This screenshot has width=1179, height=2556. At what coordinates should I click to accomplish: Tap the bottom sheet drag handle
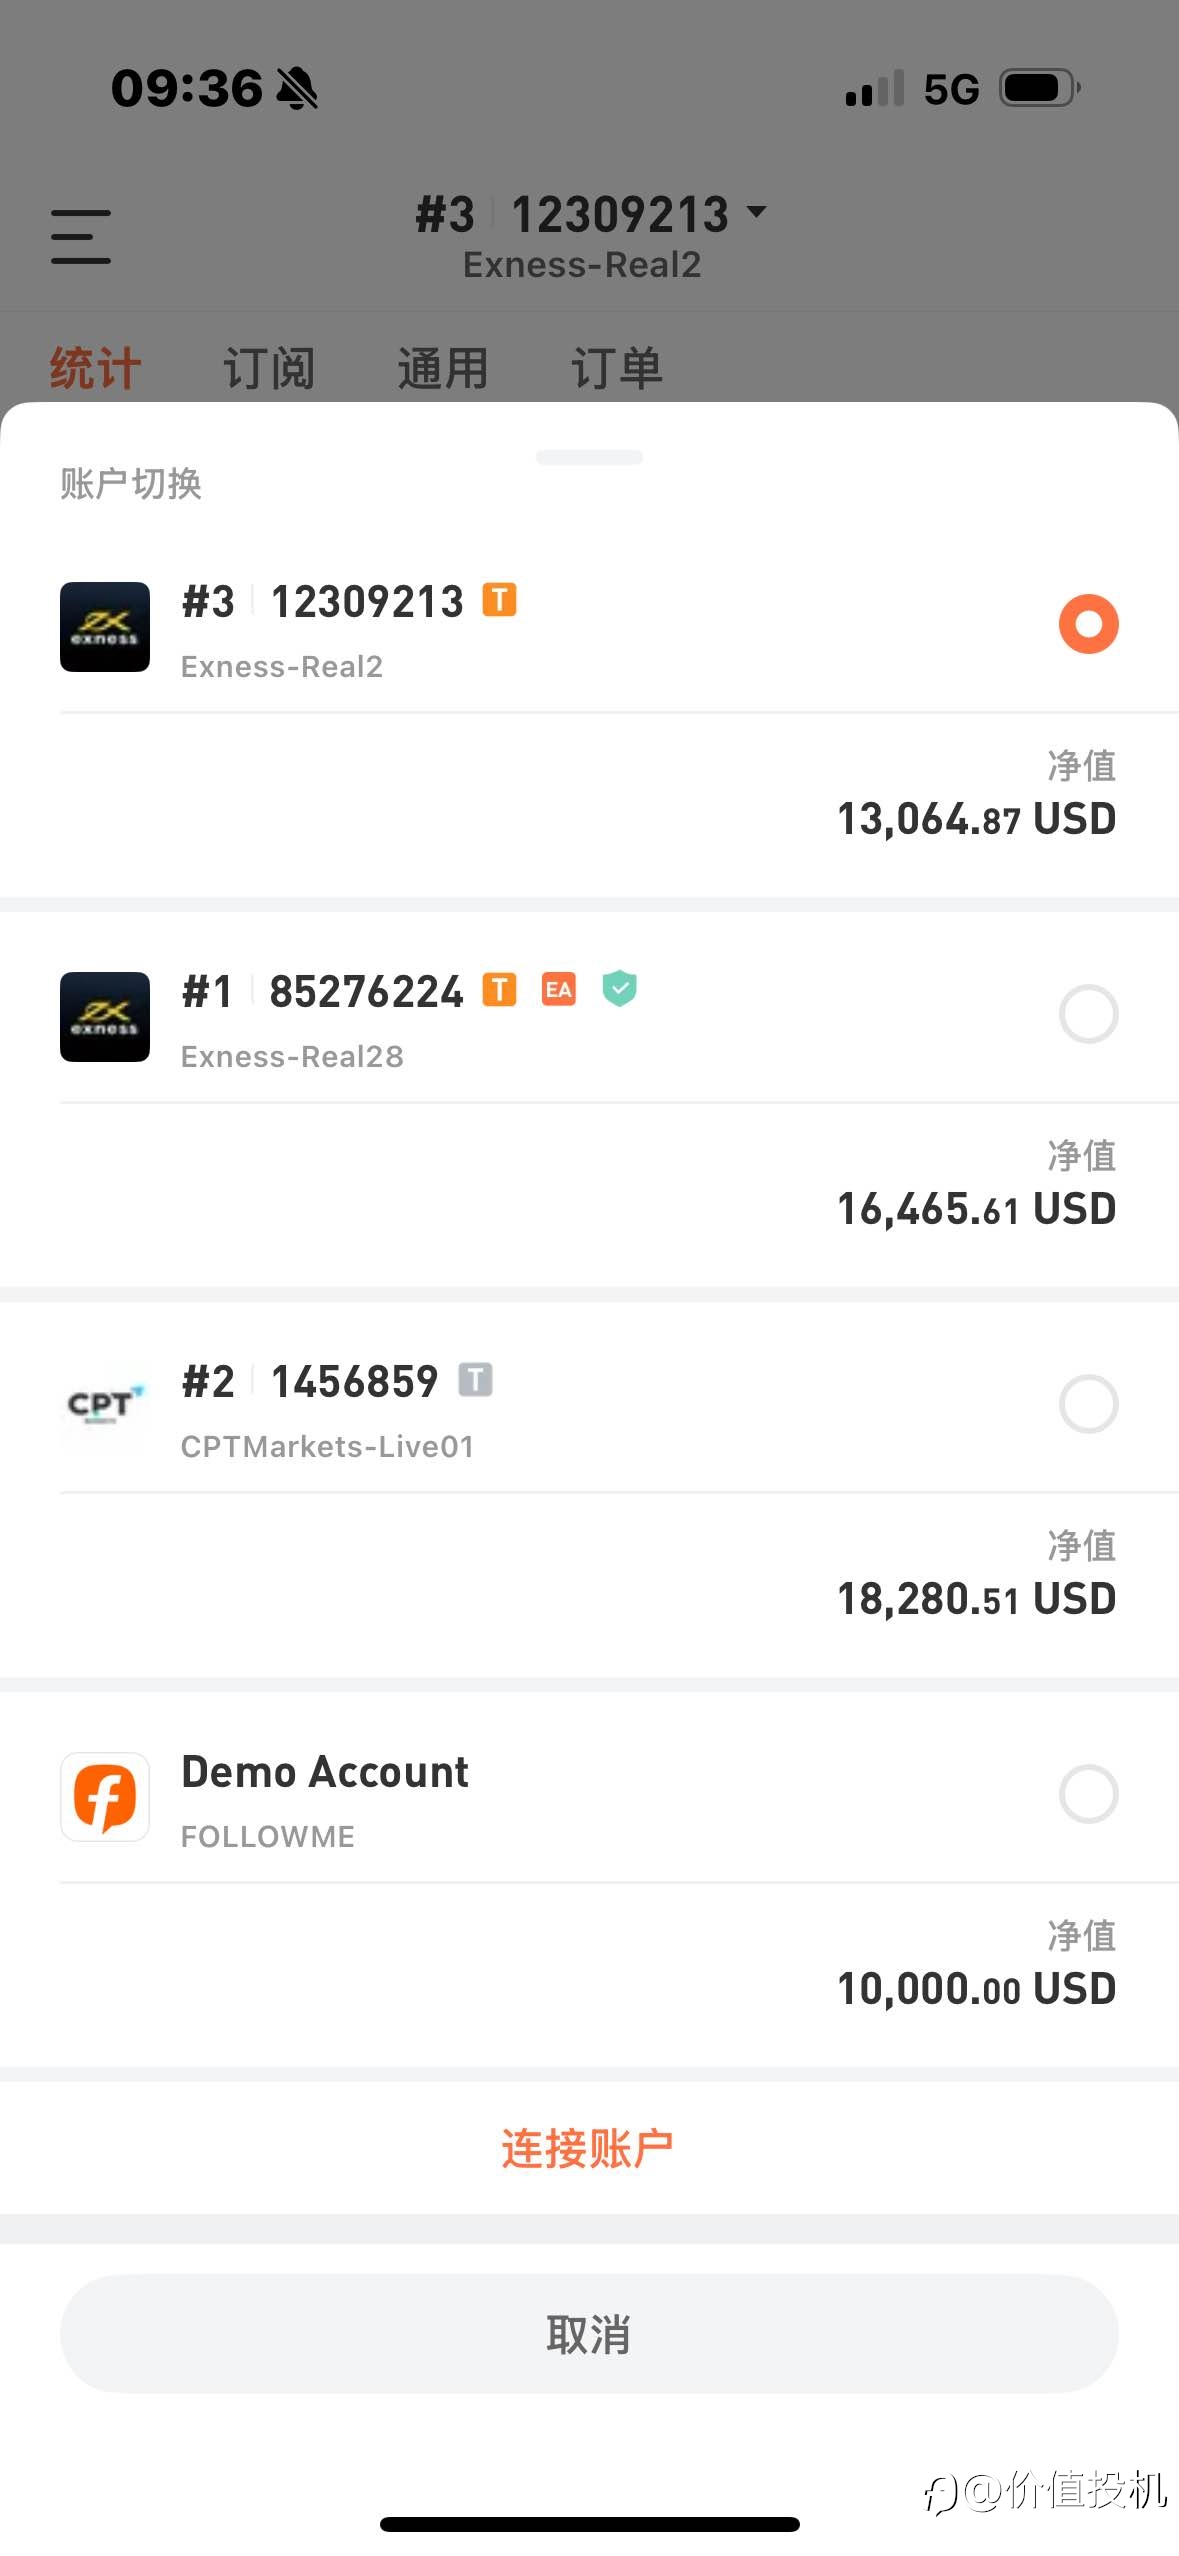pyautogui.click(x=589, y=457)
